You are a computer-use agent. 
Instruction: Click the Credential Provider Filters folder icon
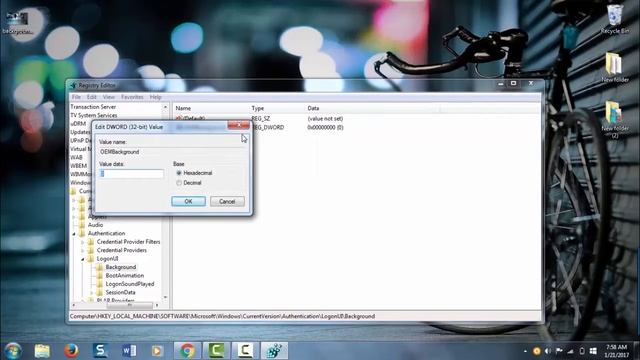pyautogui.click(x=91, y=242)
